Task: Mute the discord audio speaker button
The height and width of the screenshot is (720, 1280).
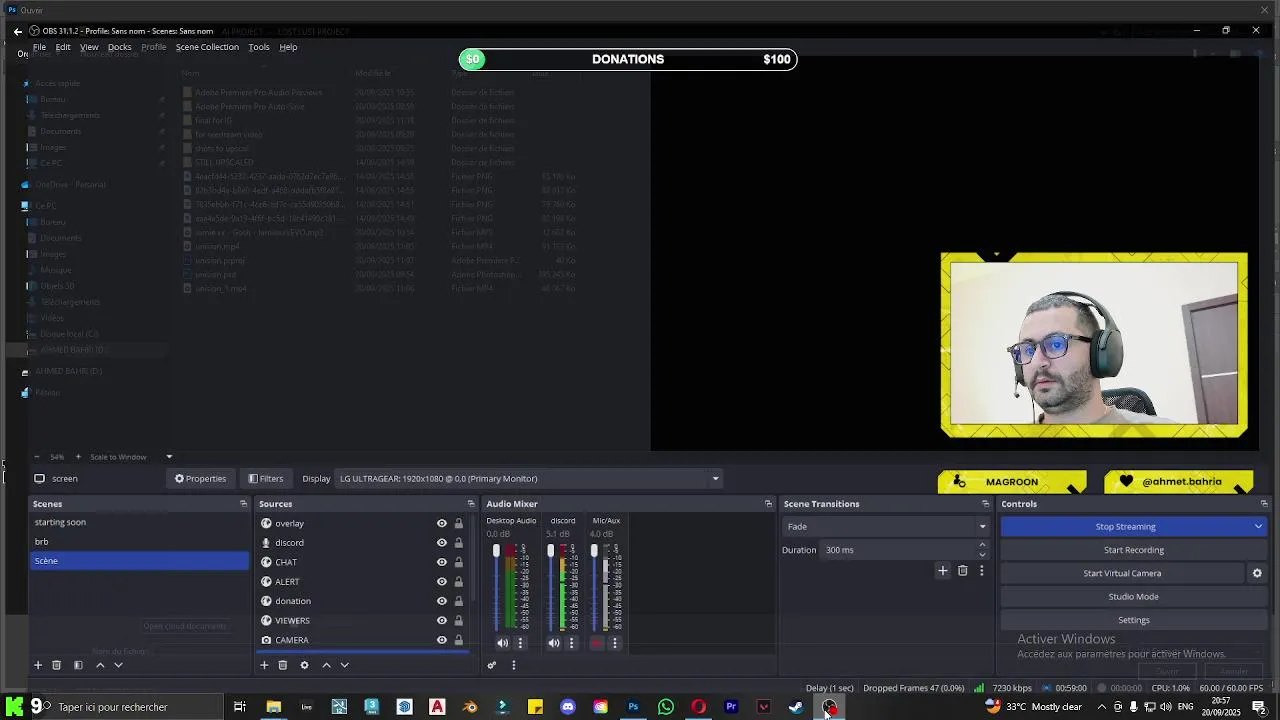Action: click(554, 643)
